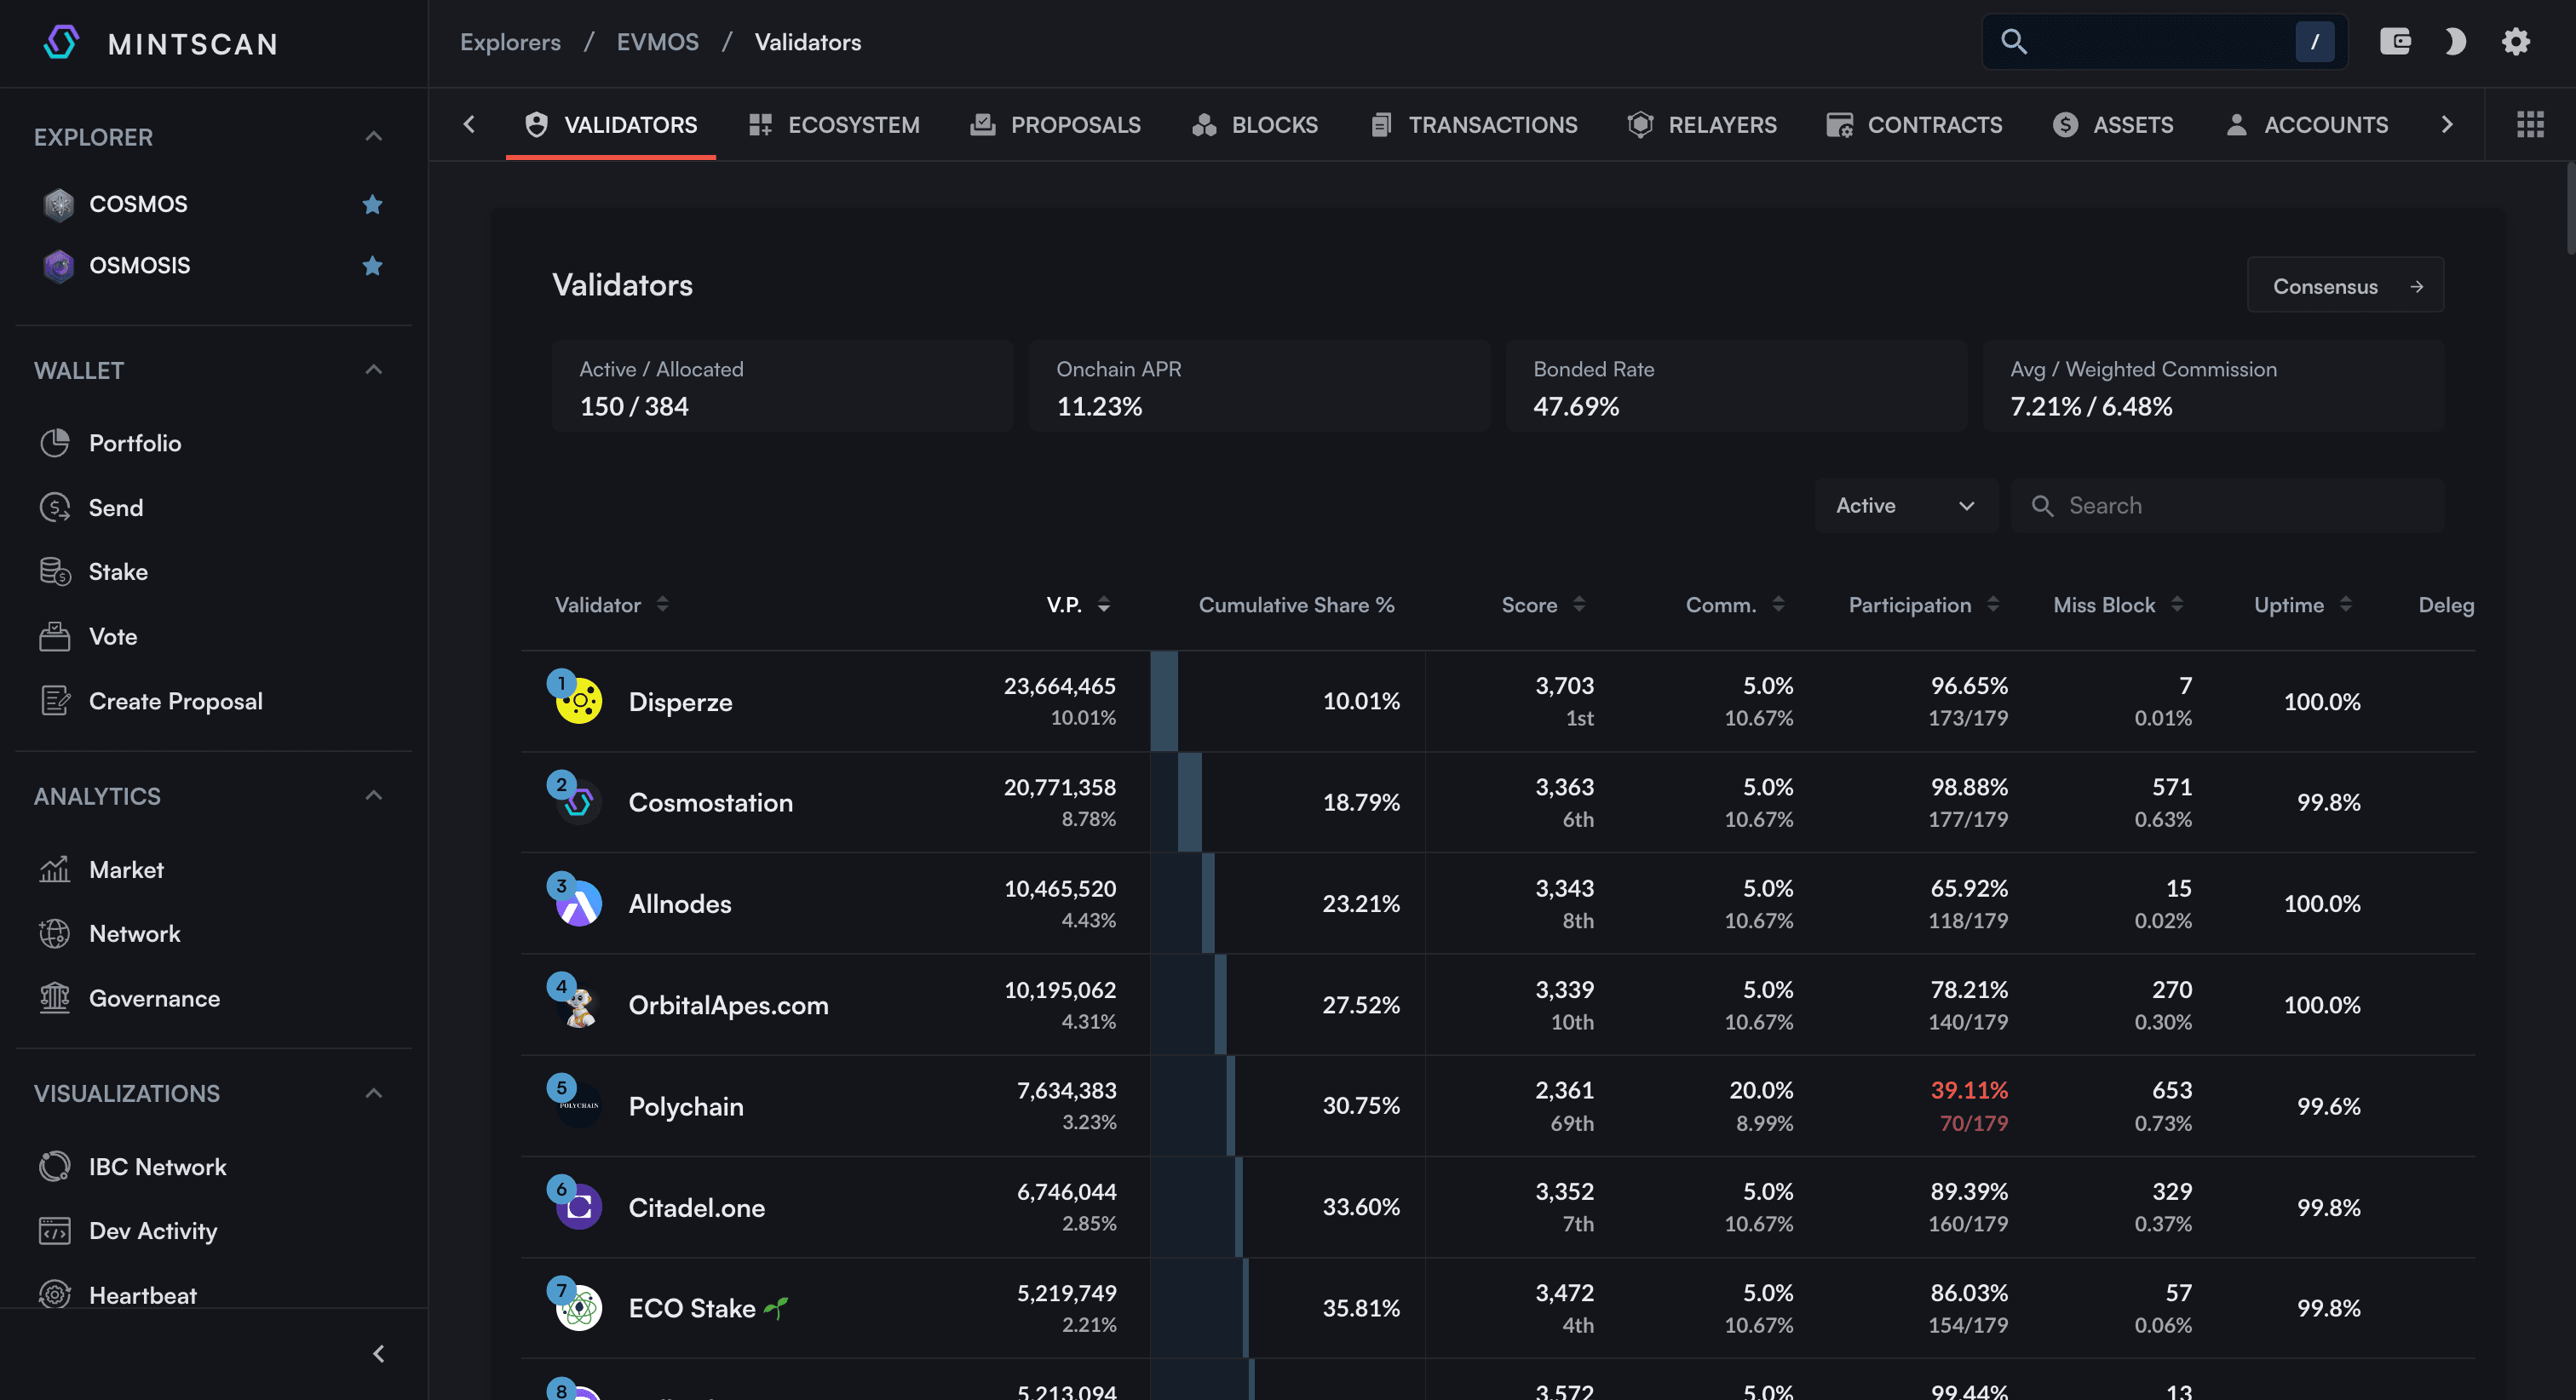Viewport: 2576px width, 1400px height.
Task: Open Send in wallet section
Action: point(116,507)
